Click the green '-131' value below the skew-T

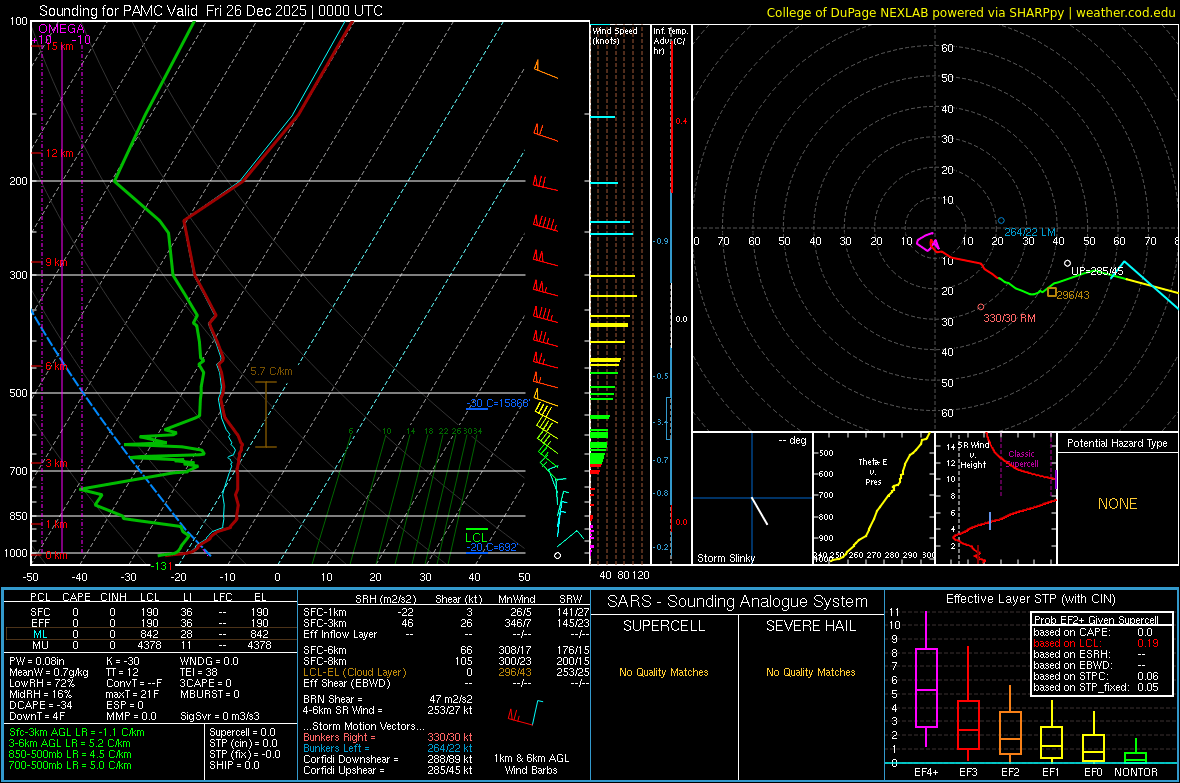(162, 566)
